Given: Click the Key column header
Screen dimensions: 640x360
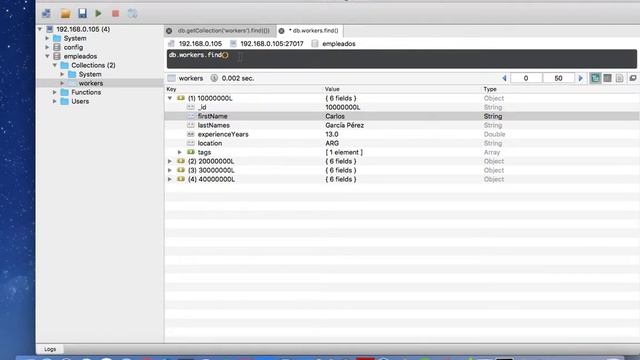Looking at the screenshot, I should (x=171, y=89).
